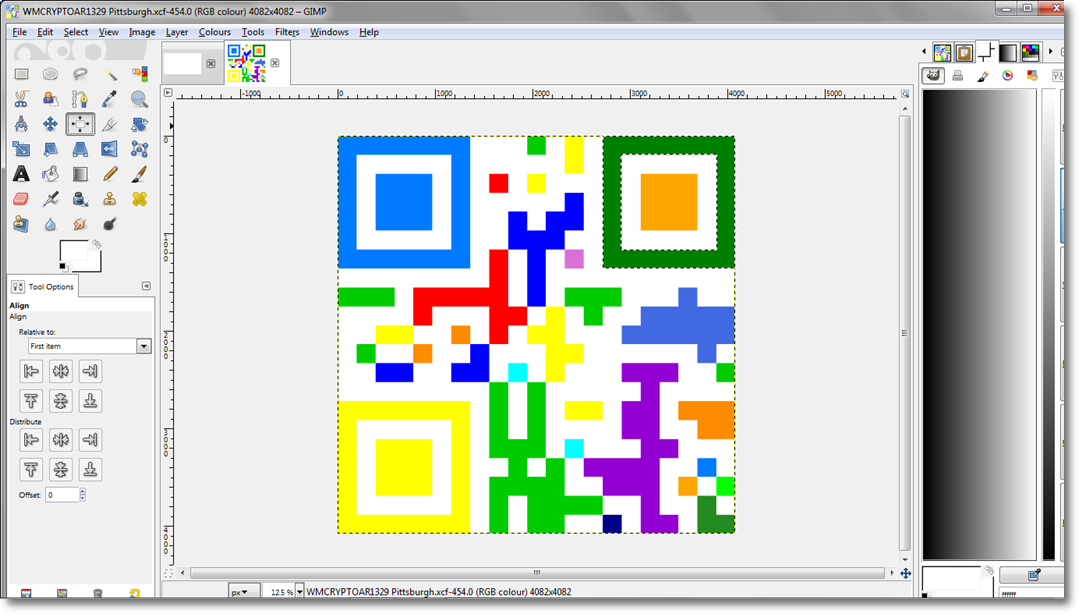Select the Blend gradient tool
Image resolution: width=1080 pixels, height=615 pixels.
tap(80, 174)
